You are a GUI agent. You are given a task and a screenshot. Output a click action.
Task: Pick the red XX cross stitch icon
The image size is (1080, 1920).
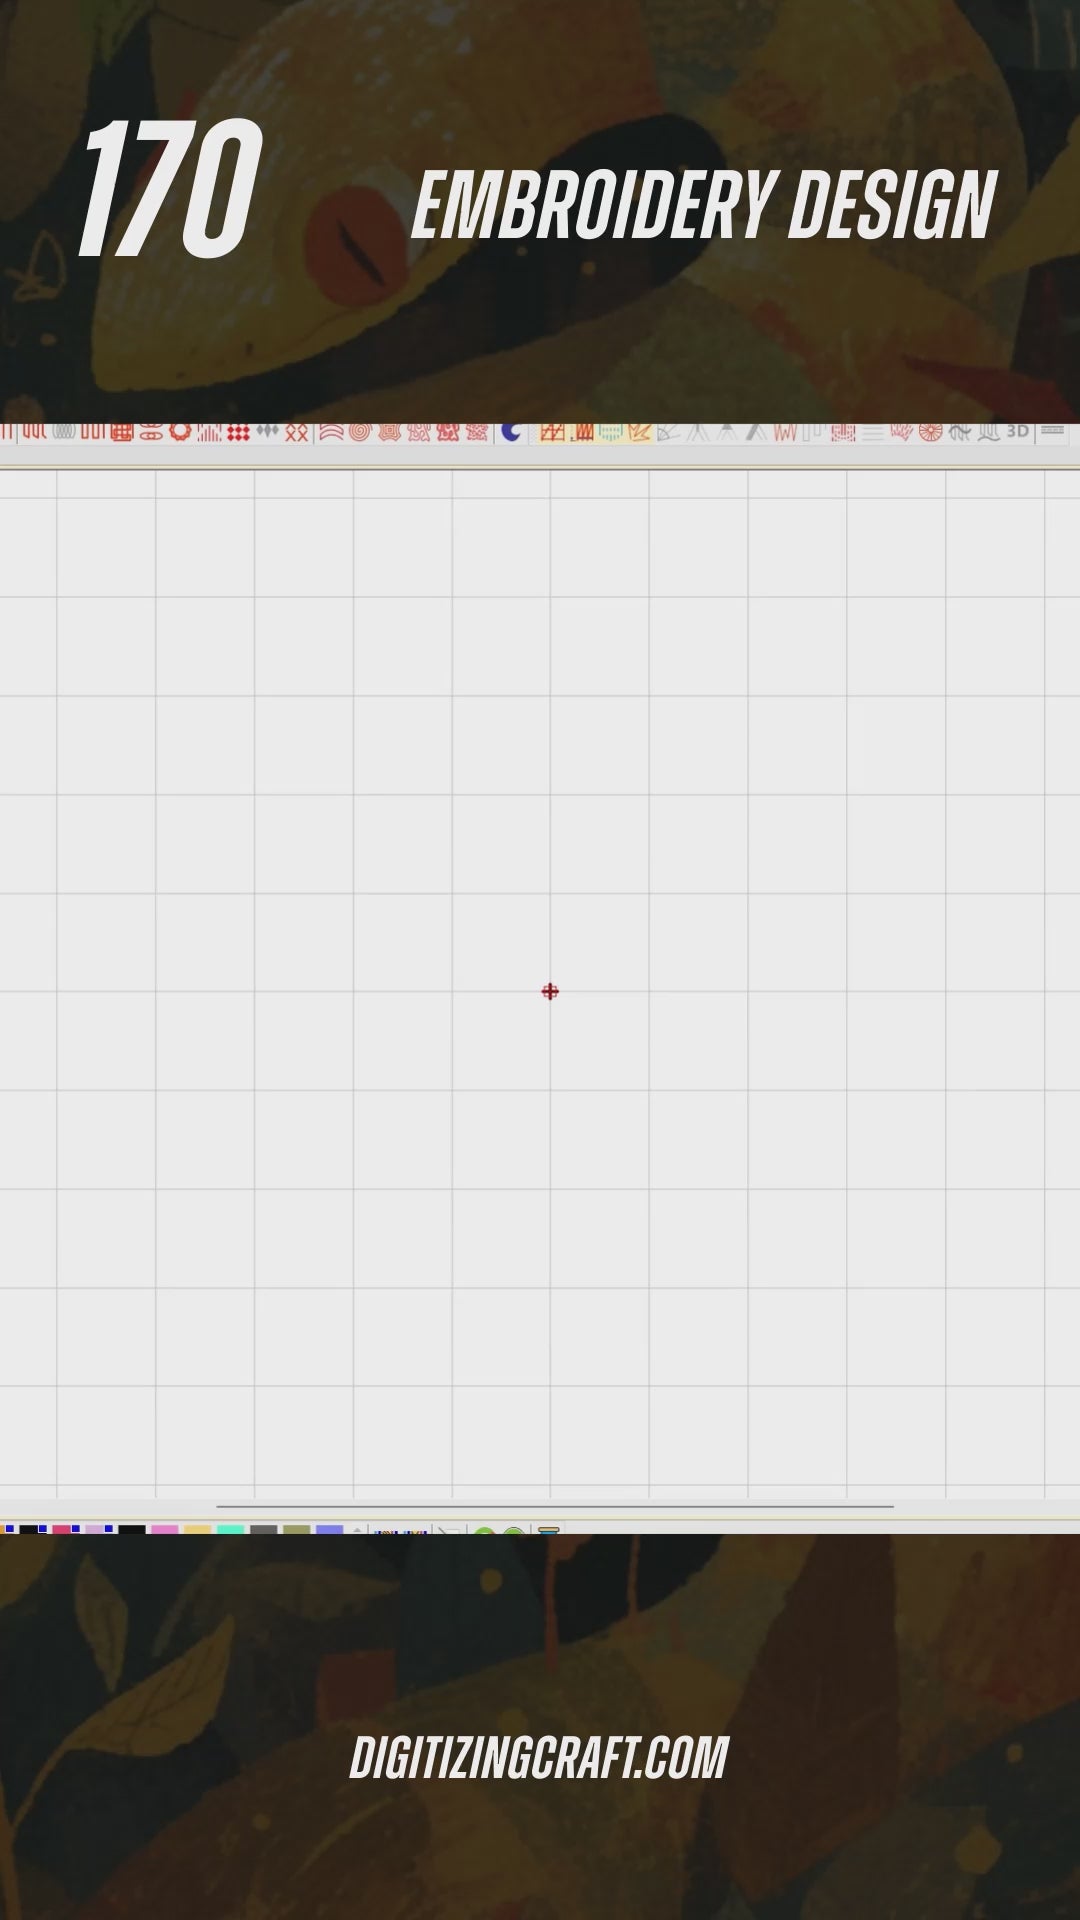coord(297,432)
